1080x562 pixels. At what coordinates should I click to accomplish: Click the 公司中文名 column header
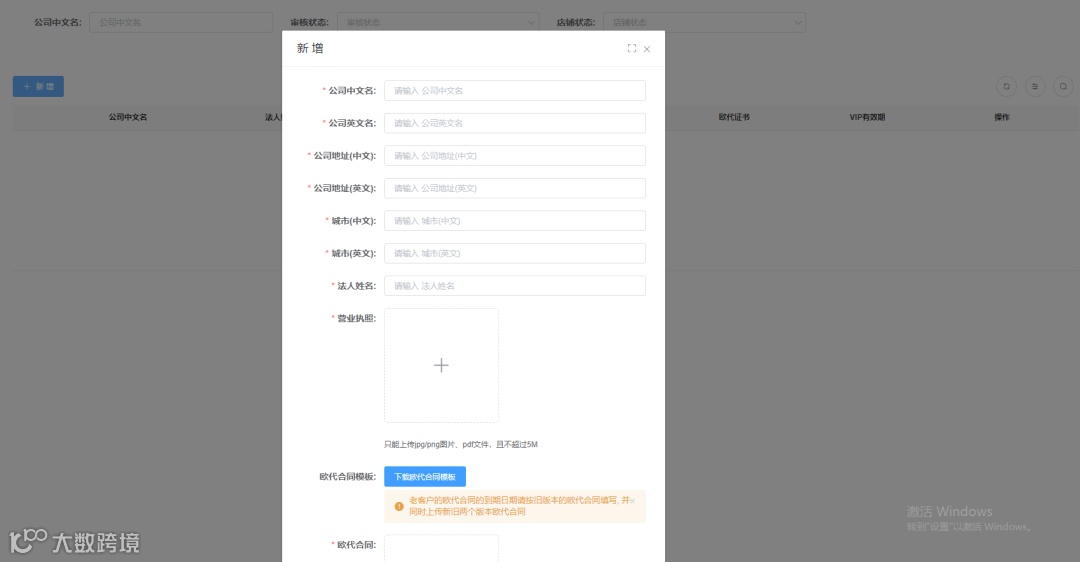pyautogui.click(x=128, y=117)
